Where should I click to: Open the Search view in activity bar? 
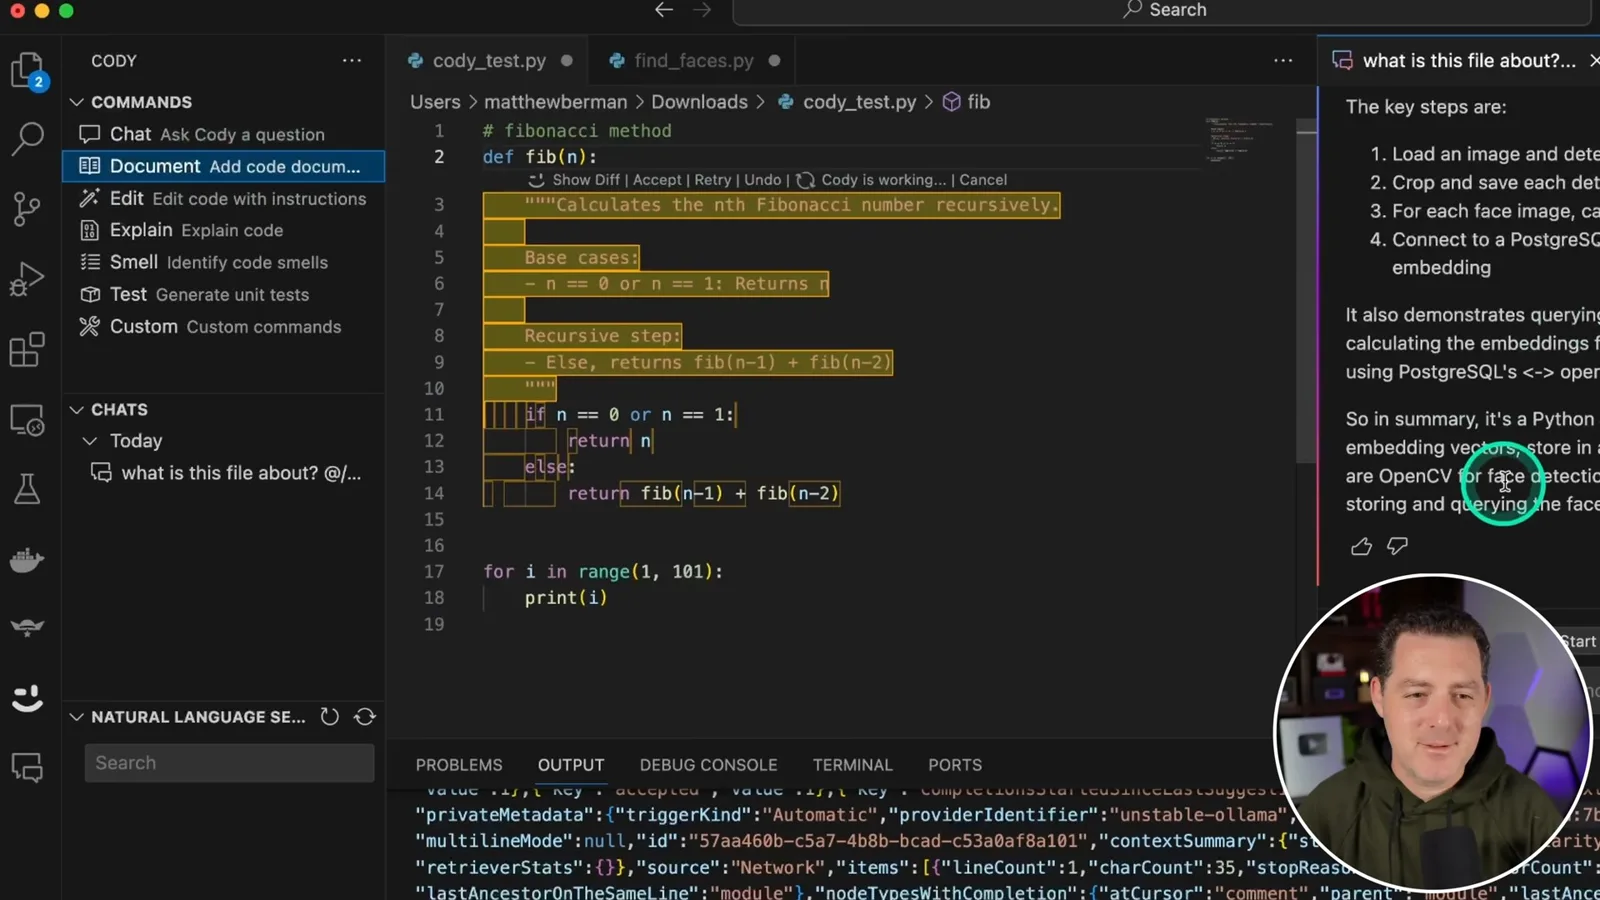(x=27, y=139)
